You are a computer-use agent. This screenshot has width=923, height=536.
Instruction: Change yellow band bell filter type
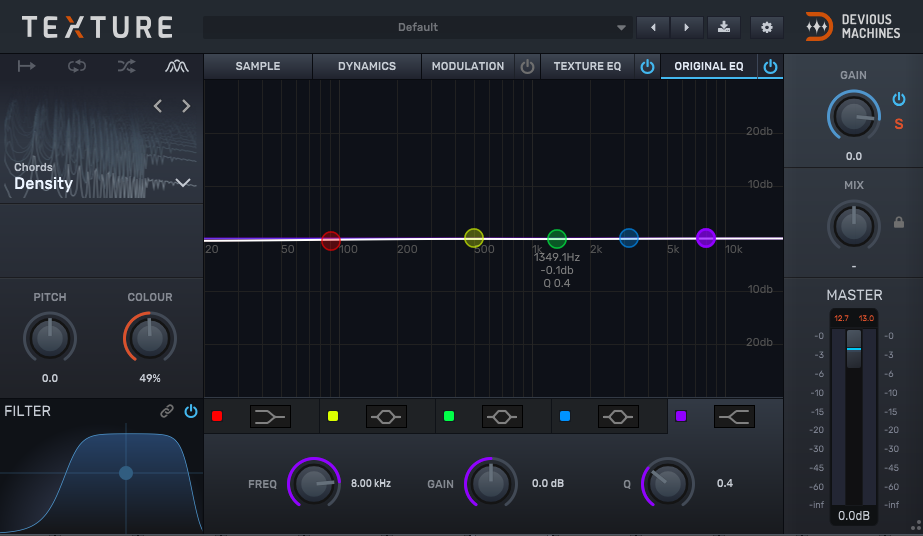pos(386,417)
